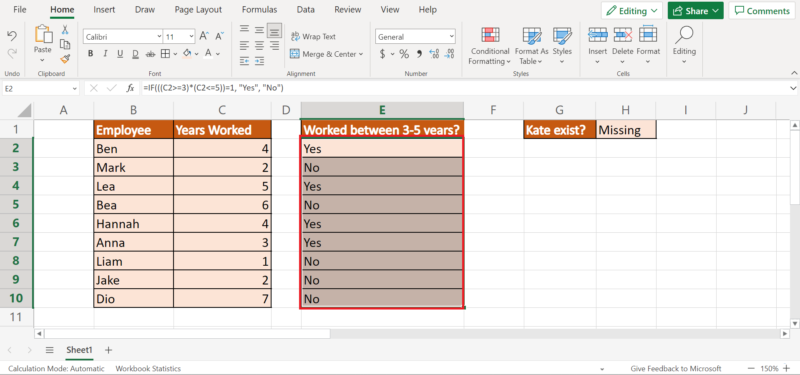Viewport: 800px width, 375px height.
Task: Apply Comma Style format
Action: (x=419, y=54)
